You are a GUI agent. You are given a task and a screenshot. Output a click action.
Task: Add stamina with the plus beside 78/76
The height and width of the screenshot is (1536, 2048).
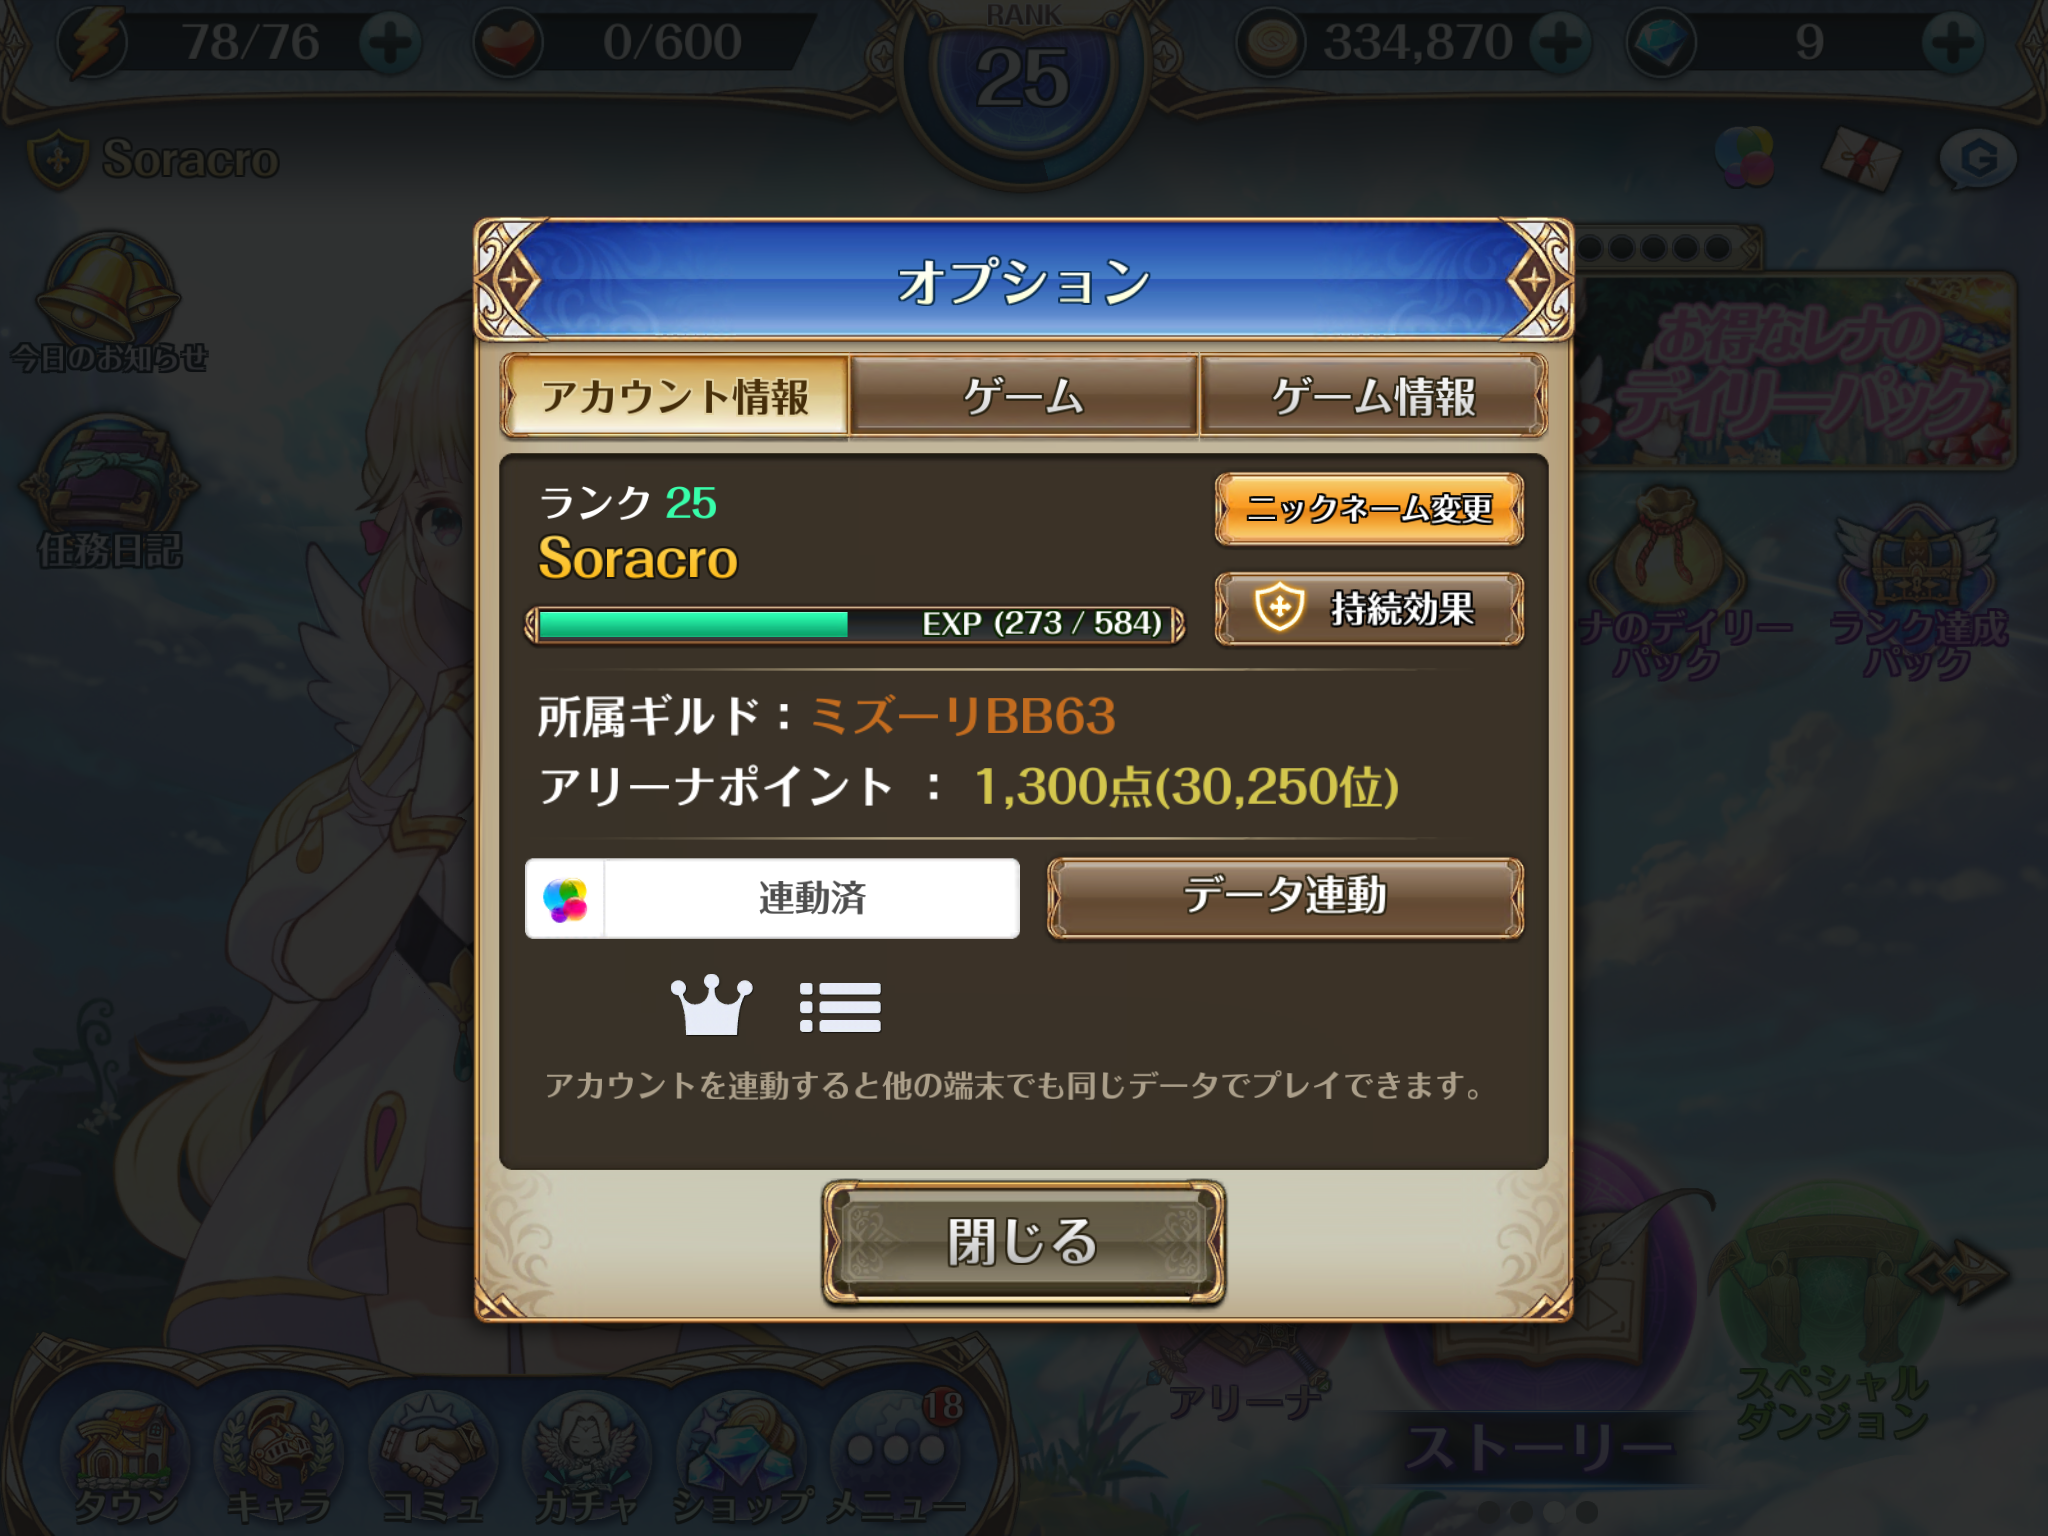pyautogui.click(x=389, y=43)
